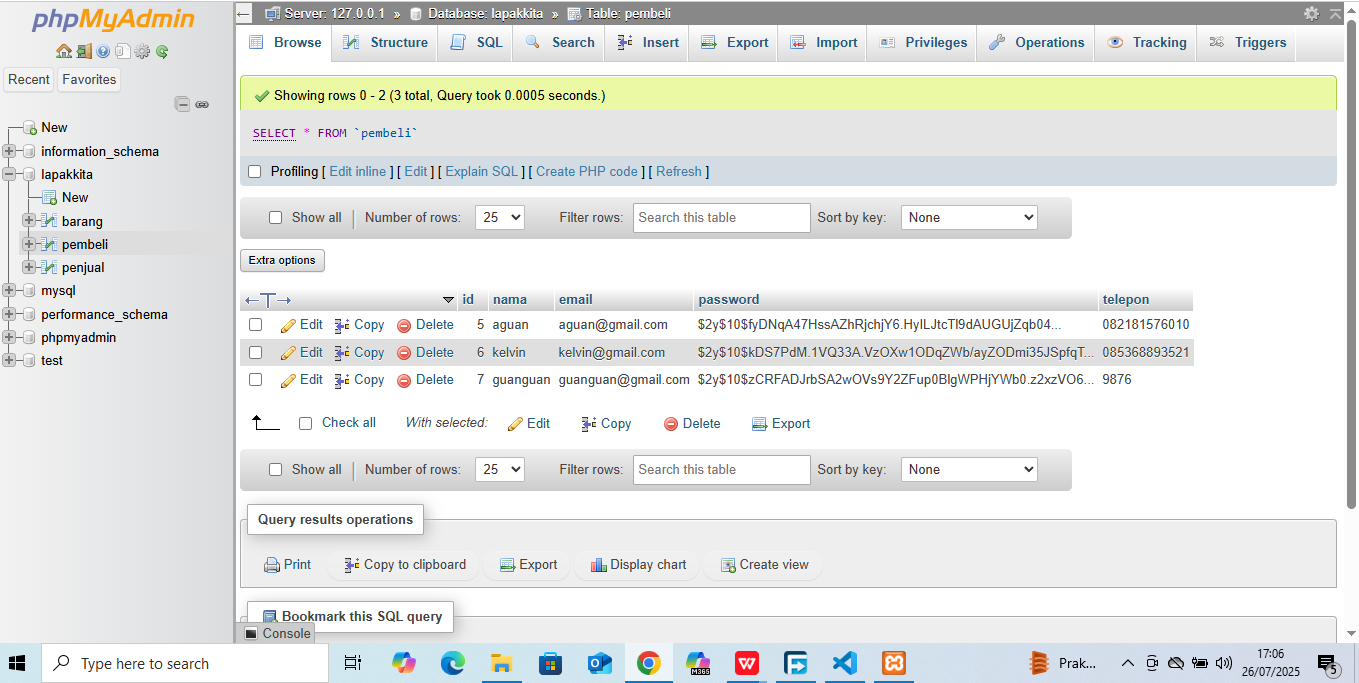Open upper Number of rows dropdown
1359x683 pixels.
(x=500, y=217)
